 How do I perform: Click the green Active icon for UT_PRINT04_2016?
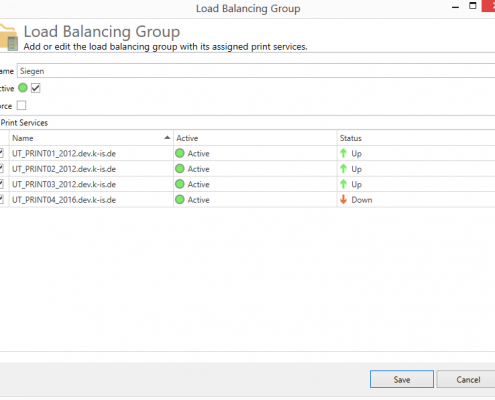180,200
